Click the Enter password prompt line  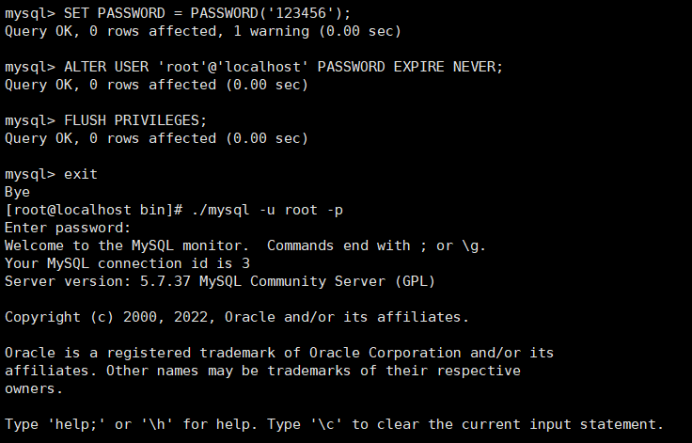click(x=67, y=227)
